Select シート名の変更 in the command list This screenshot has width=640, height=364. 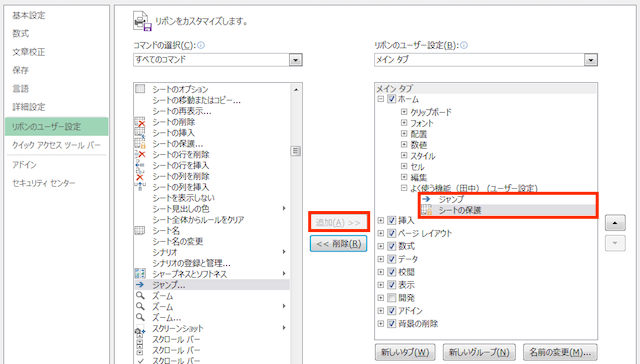click(x=178, y=241)
